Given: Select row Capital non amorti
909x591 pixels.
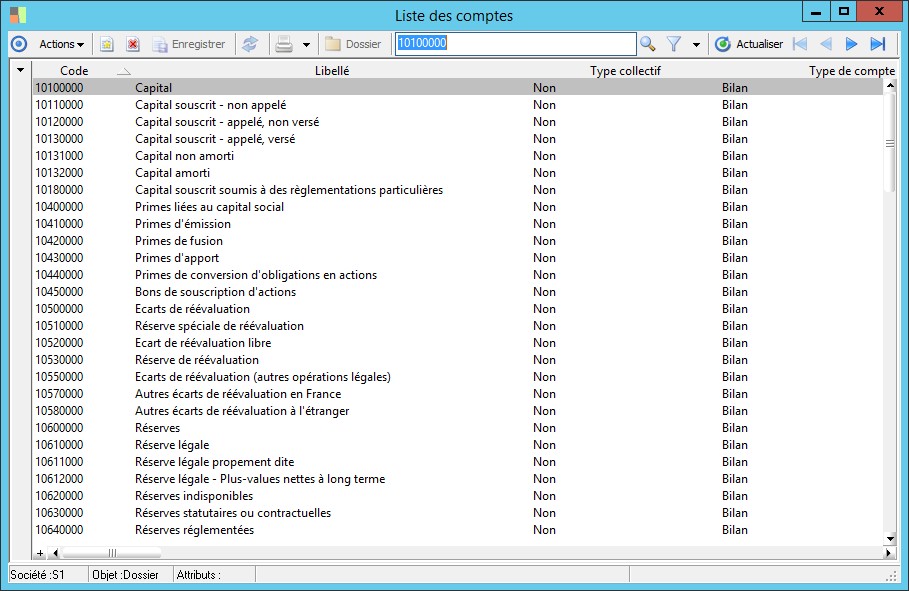Looking at the screenshot, I should click(458, 156).
